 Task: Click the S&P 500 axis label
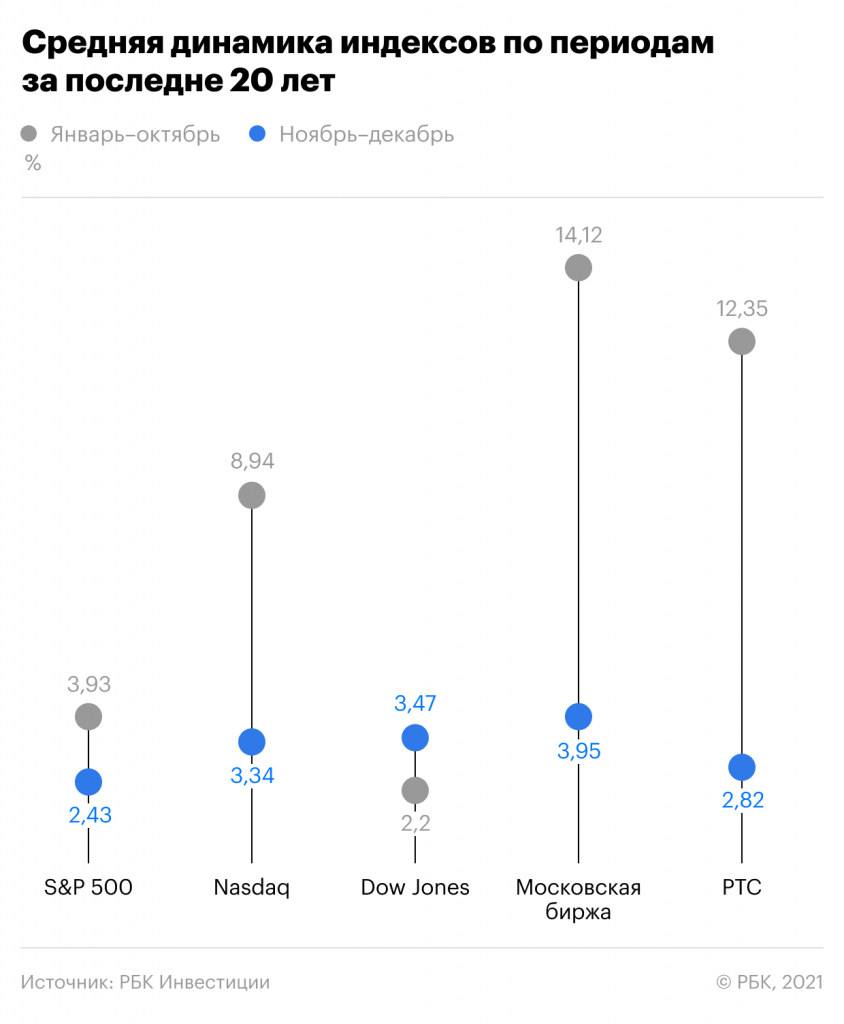(x=89, y=887)
